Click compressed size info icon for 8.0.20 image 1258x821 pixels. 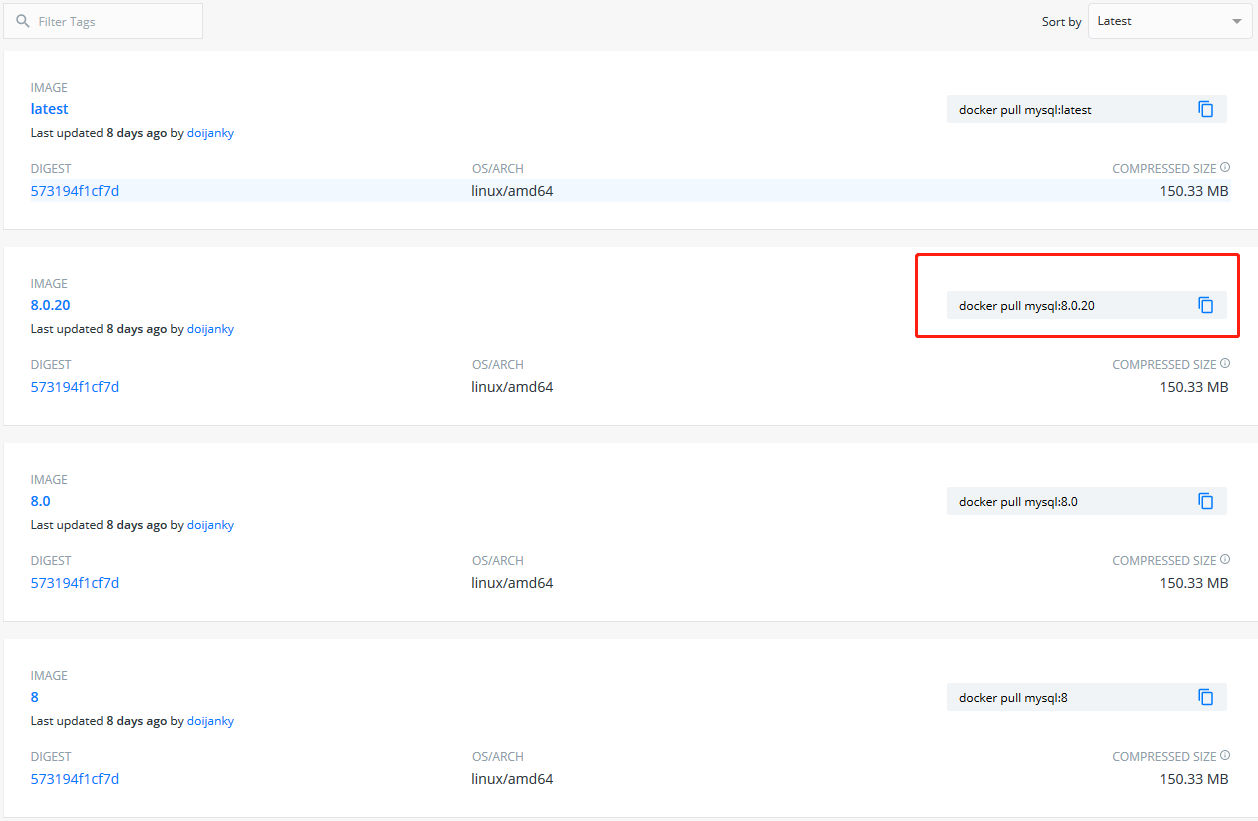1225,364
